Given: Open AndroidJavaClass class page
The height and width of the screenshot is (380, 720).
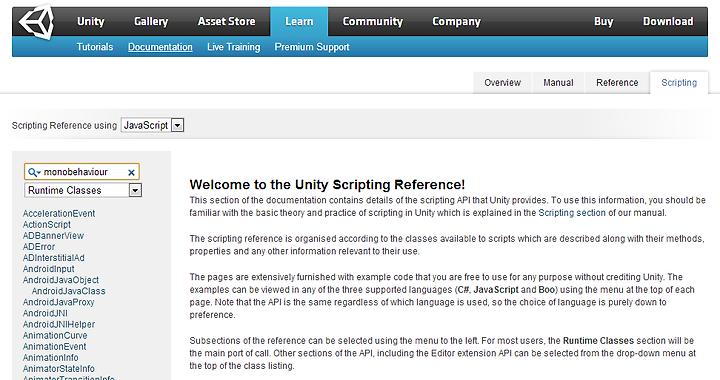Looking at the screenshot, I should [x=68, y=291].
